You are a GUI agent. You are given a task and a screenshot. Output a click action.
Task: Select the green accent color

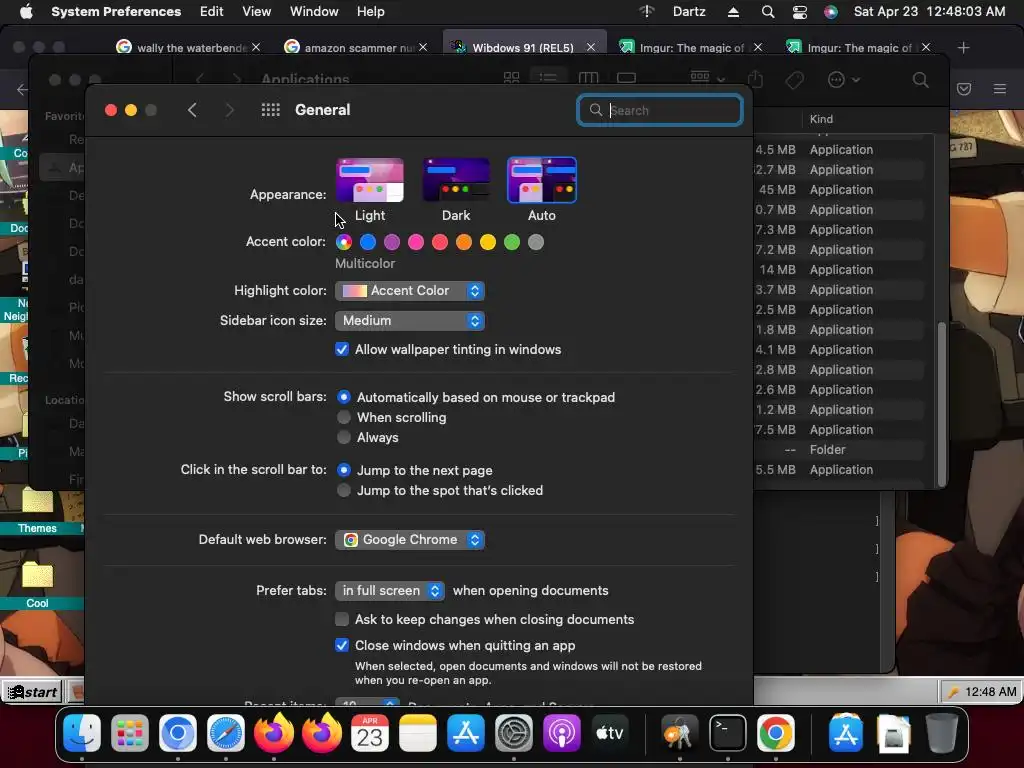pyautogui.click(x=512, y=242)
